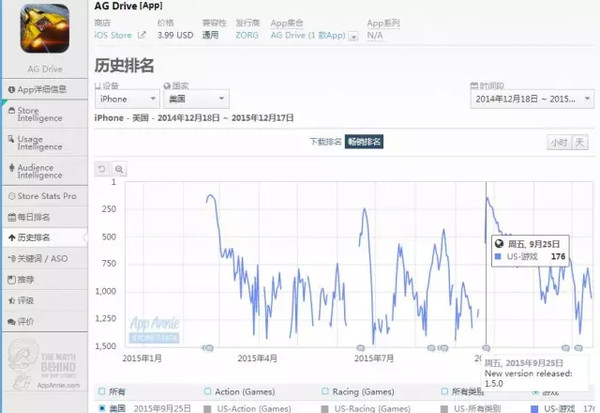
Task: Open the 美国 country dropdown
Action: click(x=197, y=99)
